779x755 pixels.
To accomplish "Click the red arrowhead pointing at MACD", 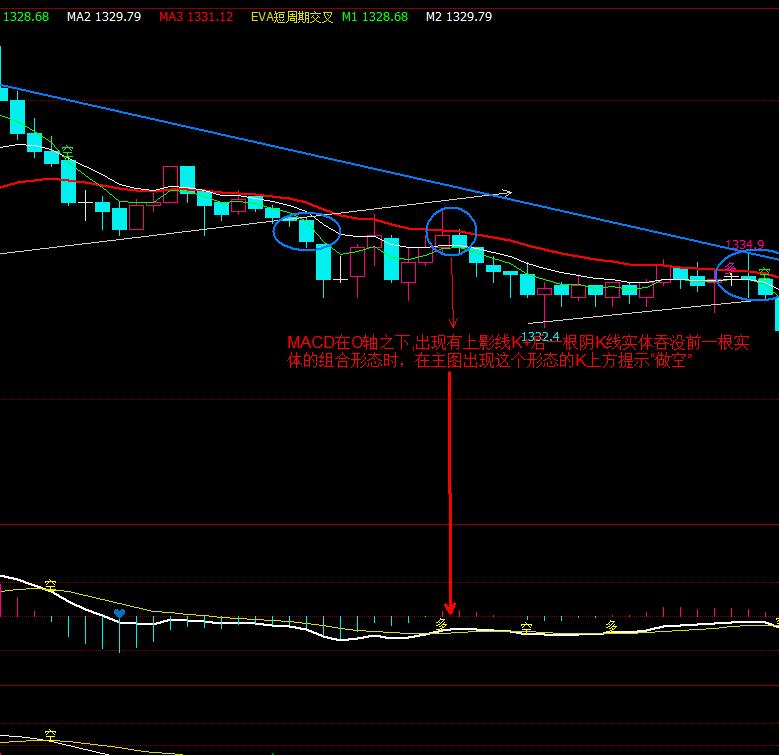I will (449, 607).
